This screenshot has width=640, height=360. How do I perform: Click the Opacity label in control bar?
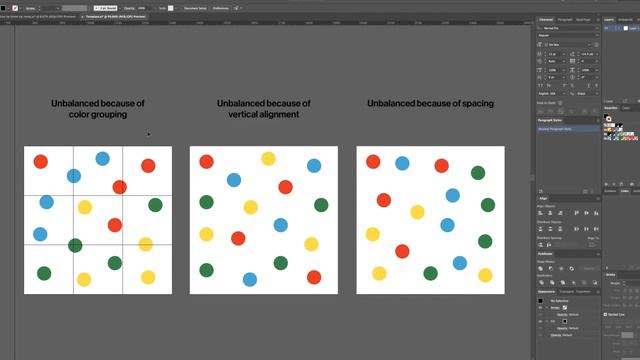pos(129,8)
